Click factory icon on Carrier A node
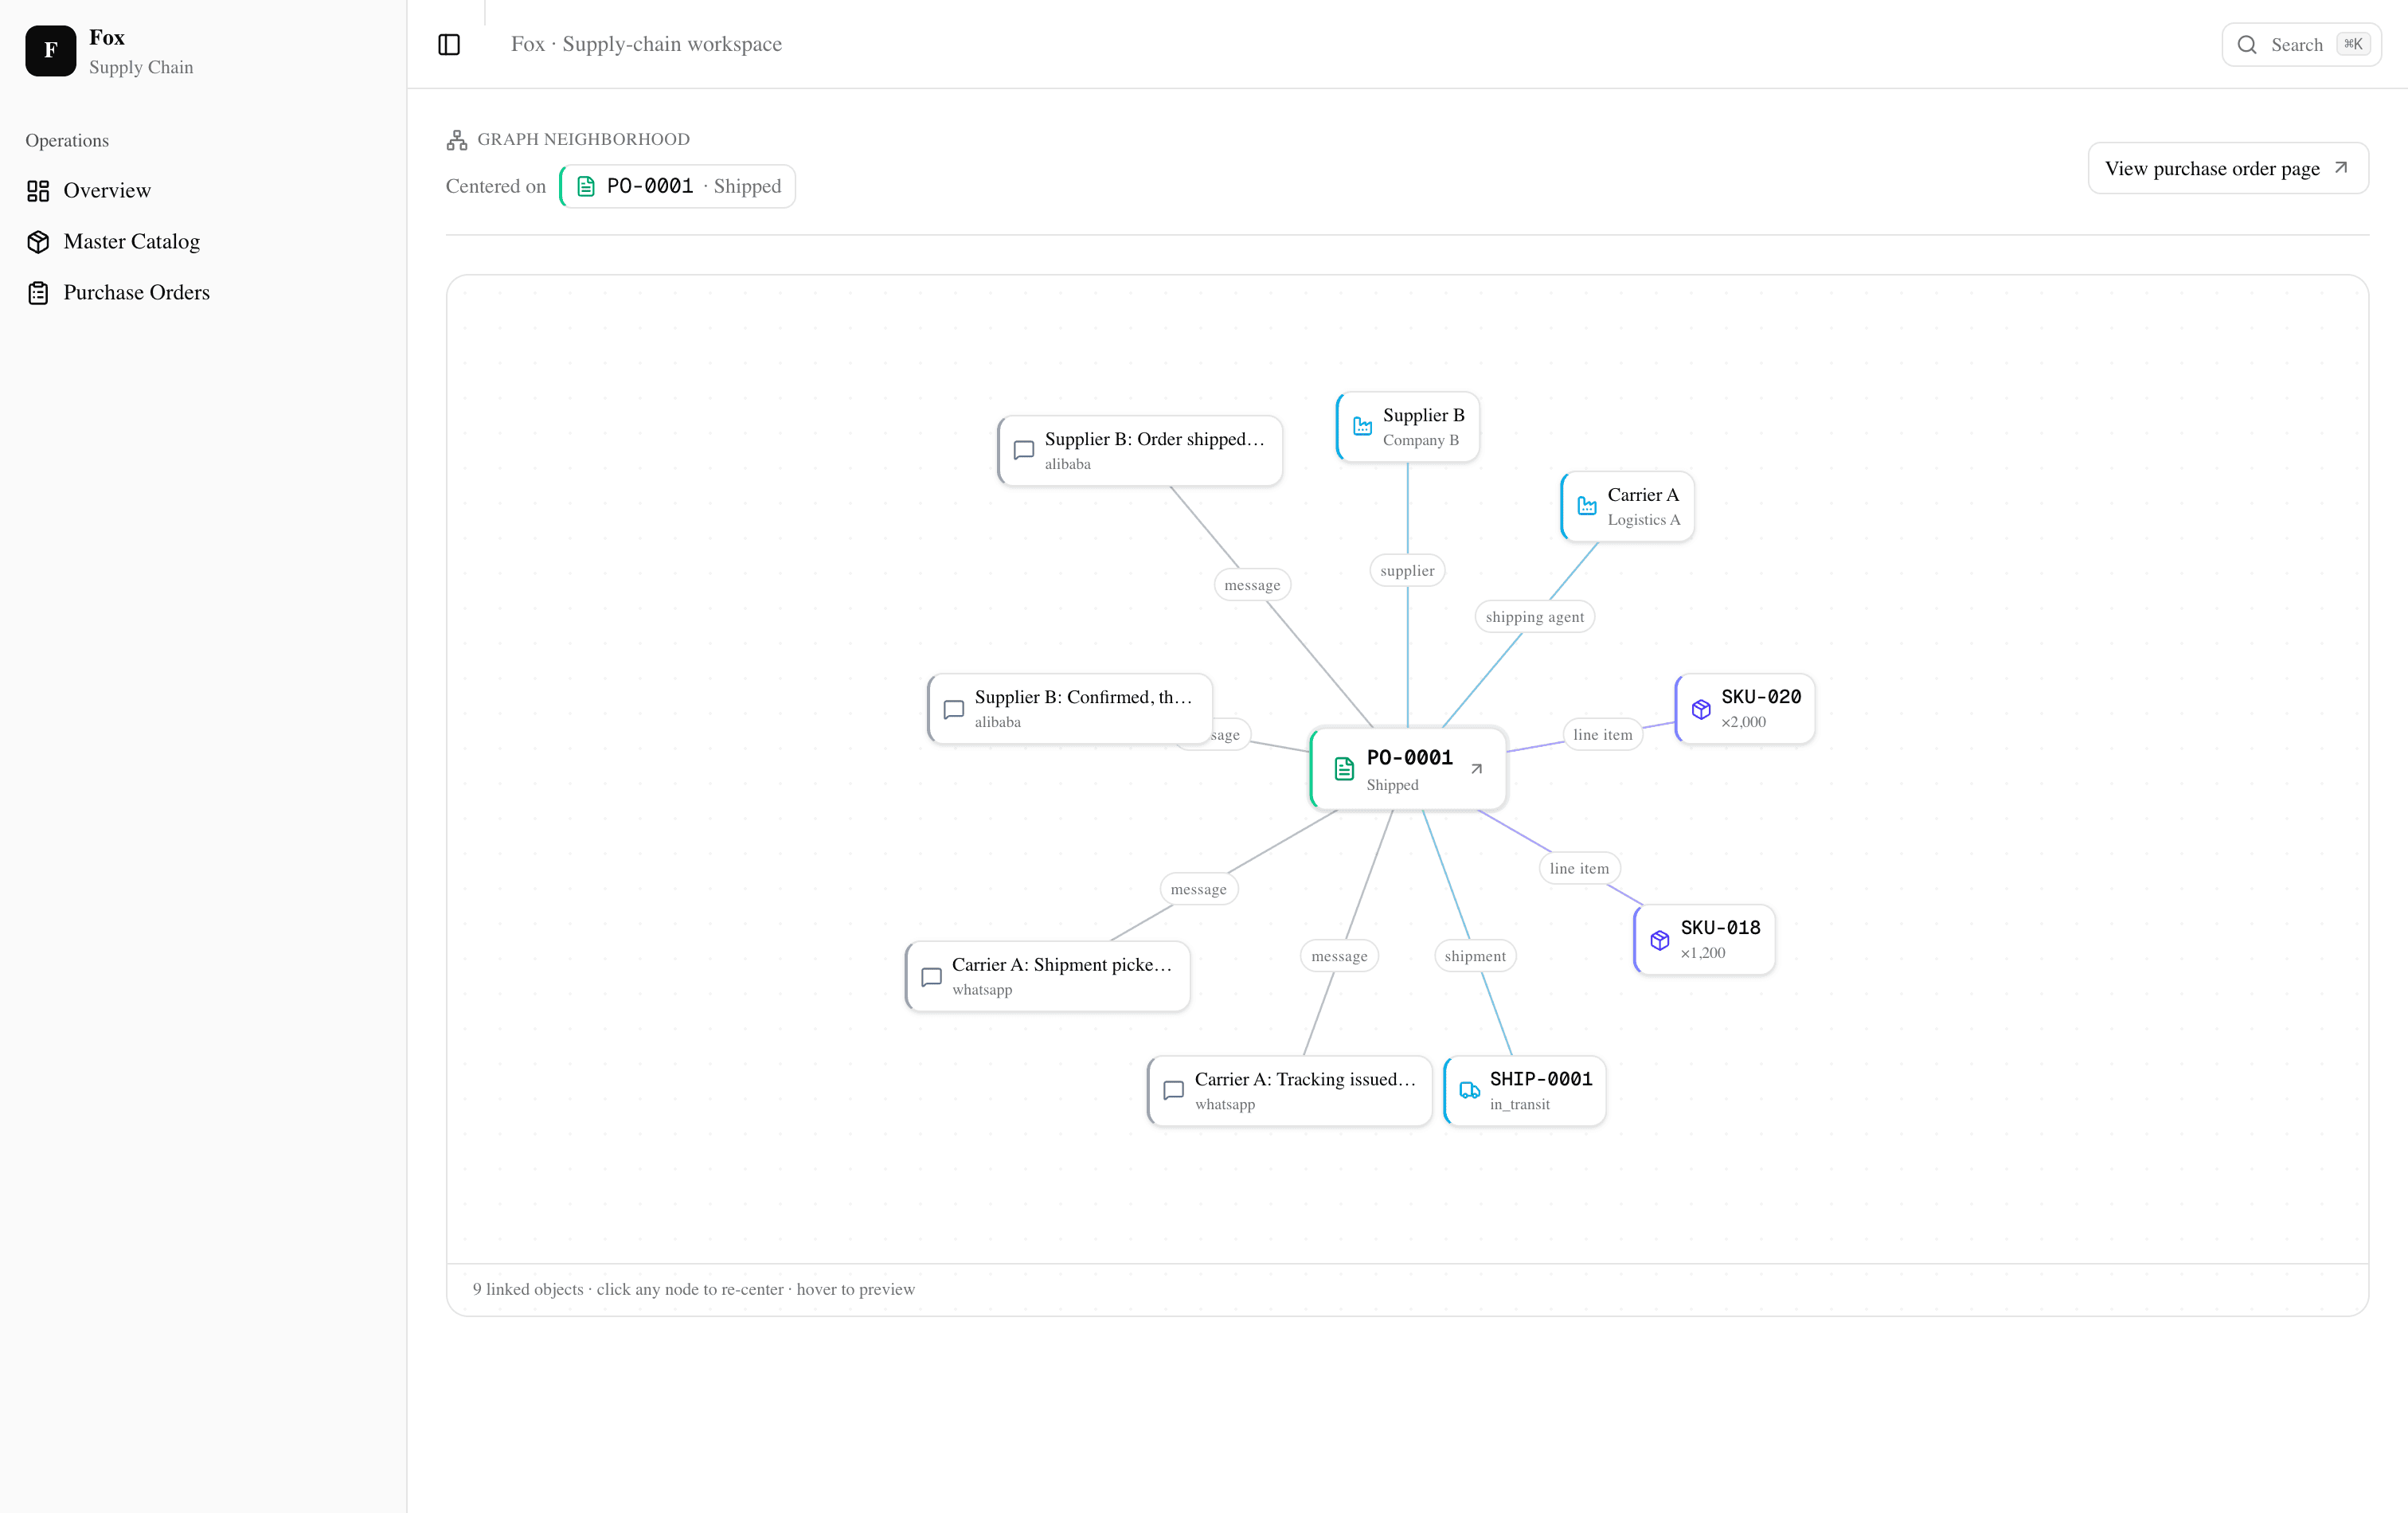The width and height of the screenshot is (2408, 1513). 1587,506
